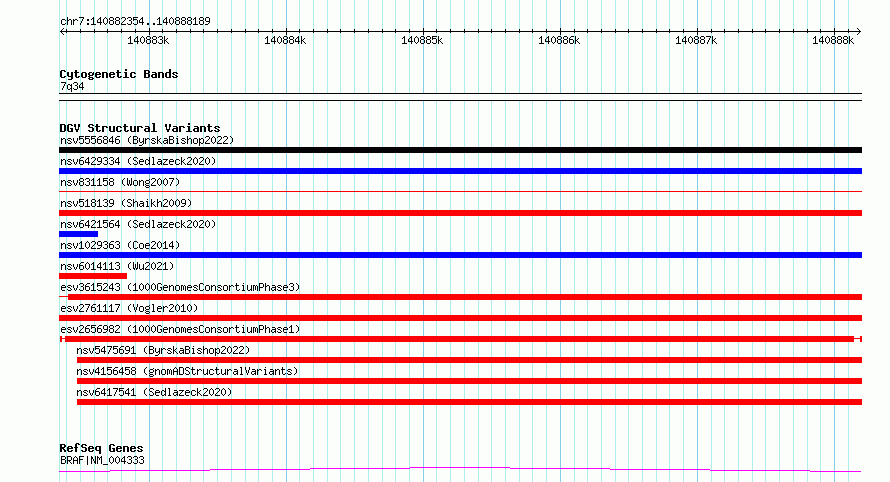Click the blue nsv6429334 variant bar
890x482 pixels.
(460, 171)
